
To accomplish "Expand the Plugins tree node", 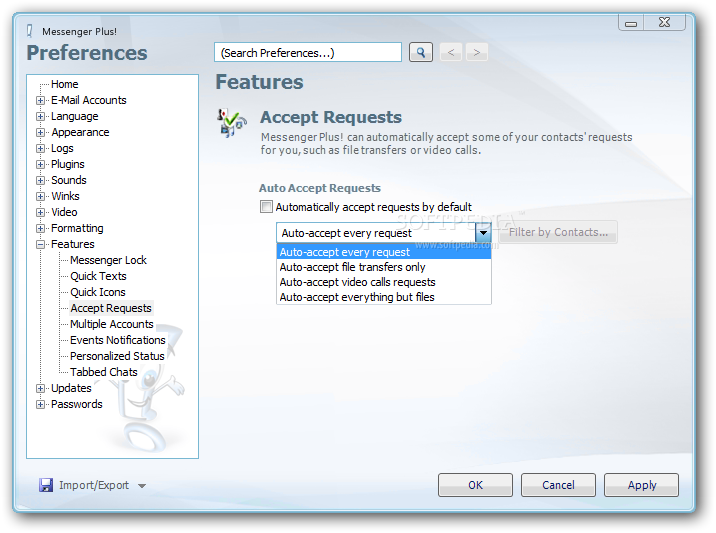I will coord(40,164).
